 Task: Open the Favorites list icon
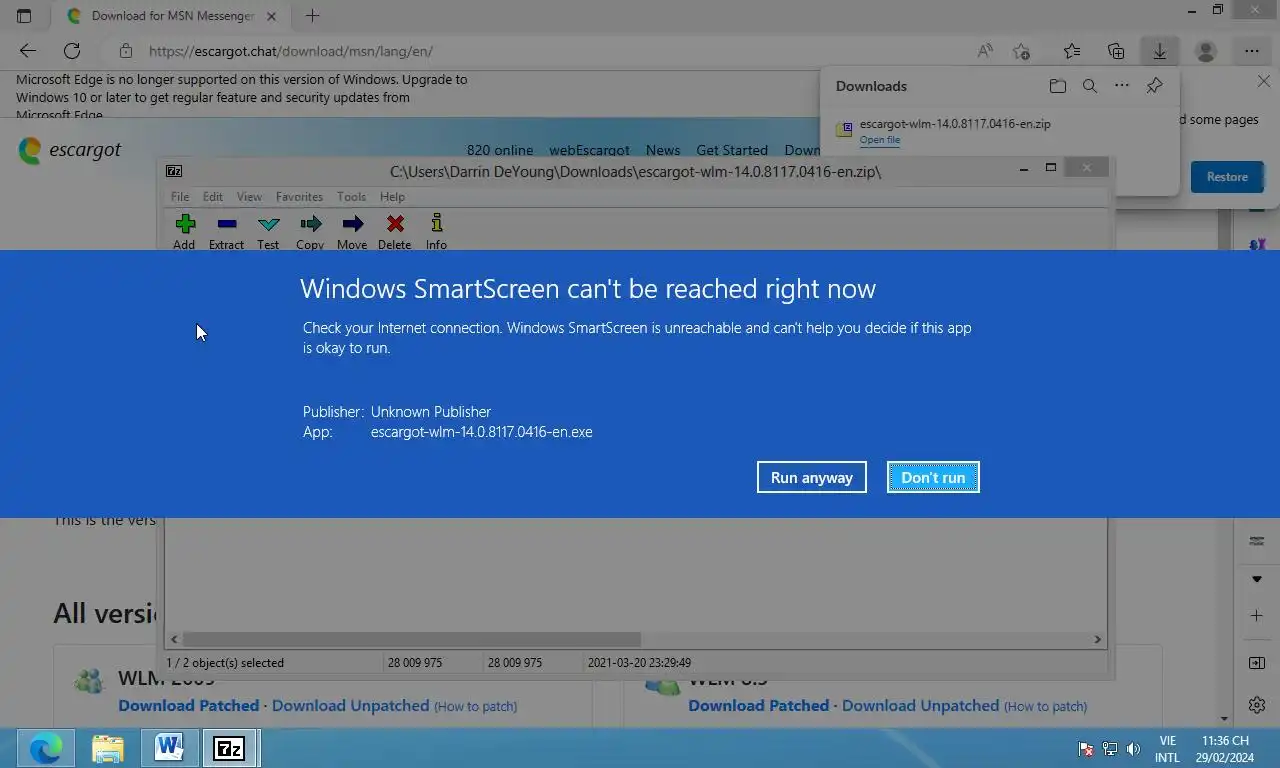pos(1072,51)
